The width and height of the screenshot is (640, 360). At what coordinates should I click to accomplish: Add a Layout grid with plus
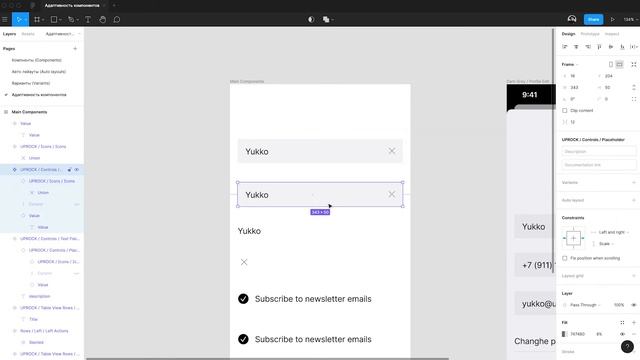(x=633, y=276)
